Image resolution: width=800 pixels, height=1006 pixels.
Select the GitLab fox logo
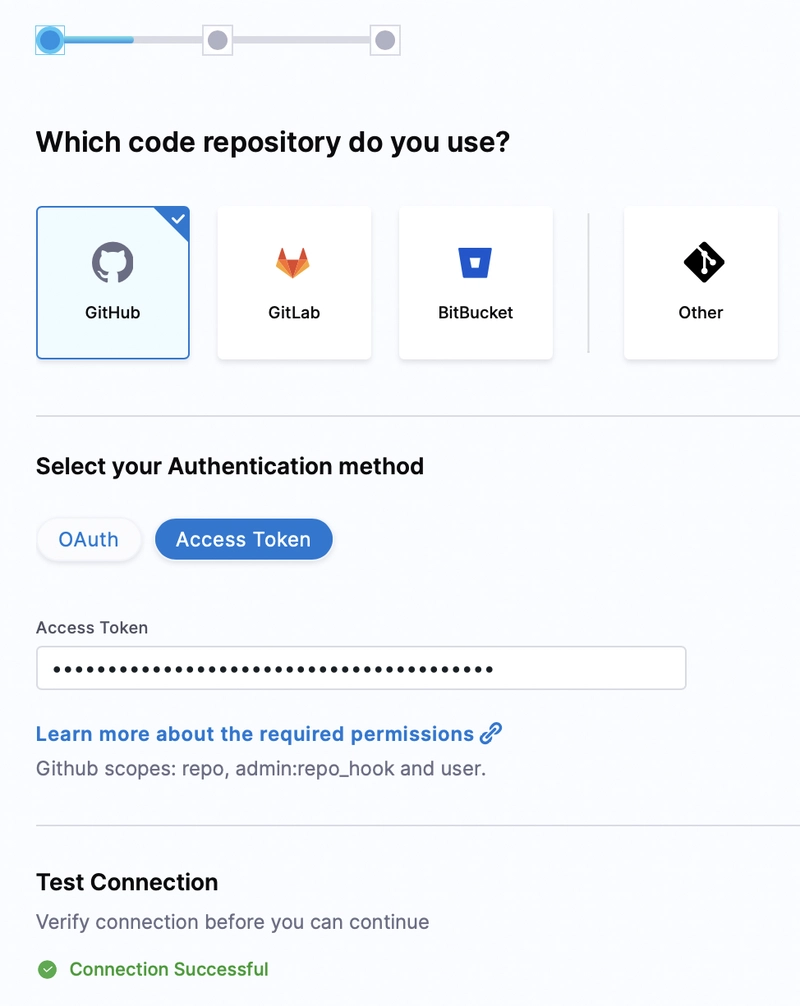(293, 263)
